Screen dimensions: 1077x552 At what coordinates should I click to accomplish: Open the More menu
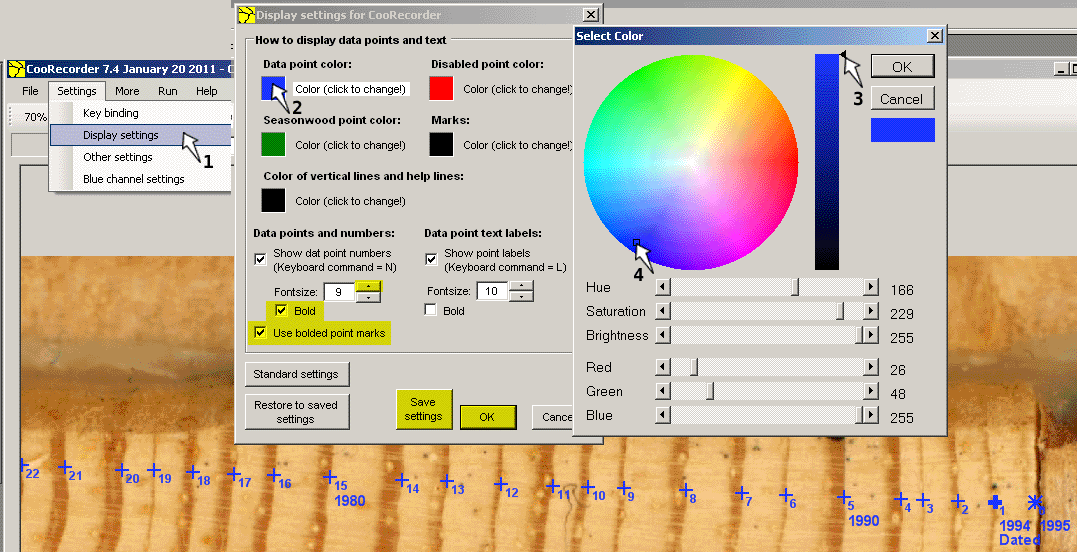[x=127, y=91]
